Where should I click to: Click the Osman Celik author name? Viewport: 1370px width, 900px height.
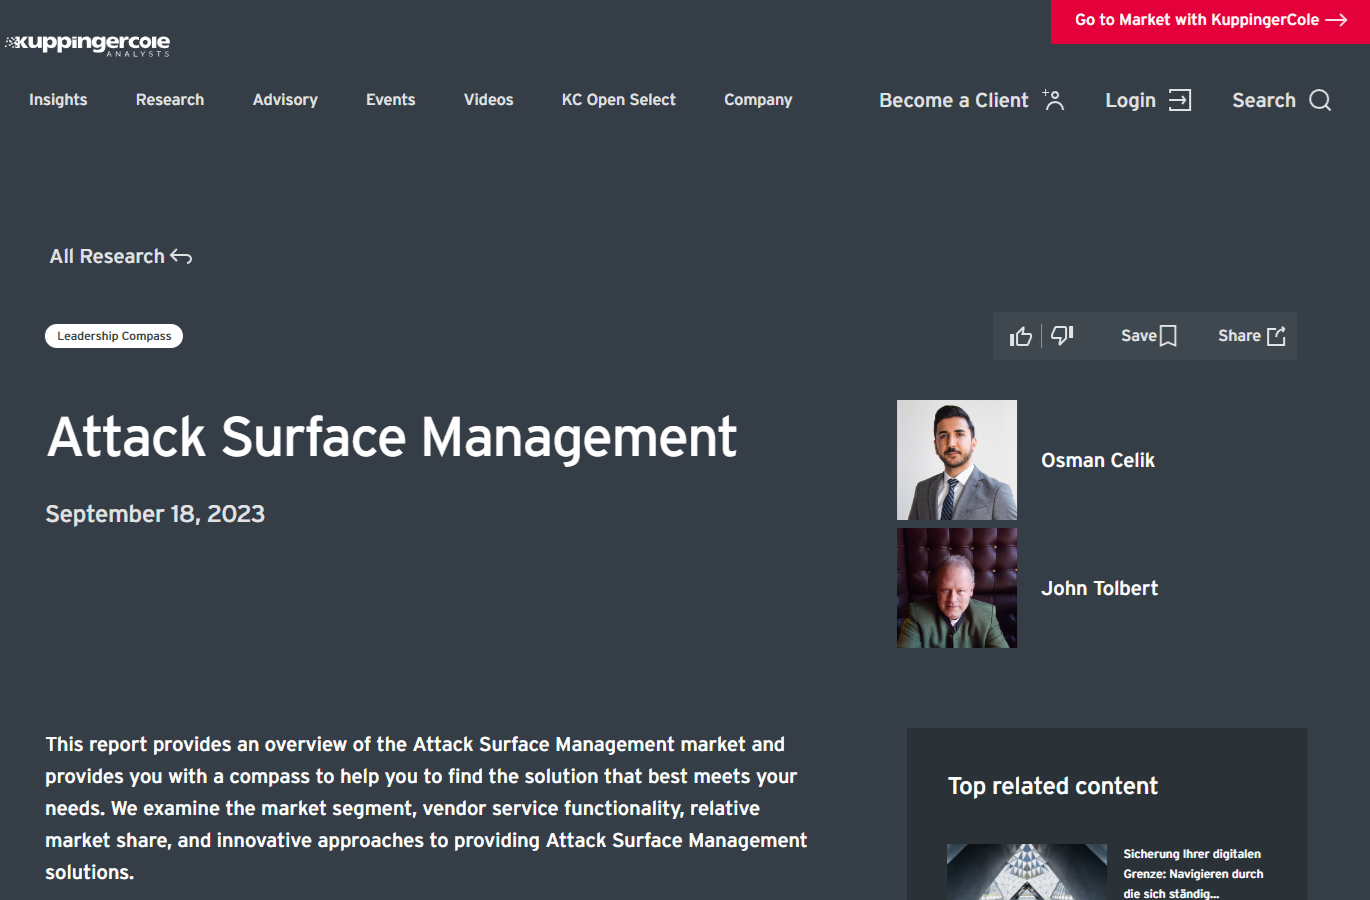[1098, 460]
